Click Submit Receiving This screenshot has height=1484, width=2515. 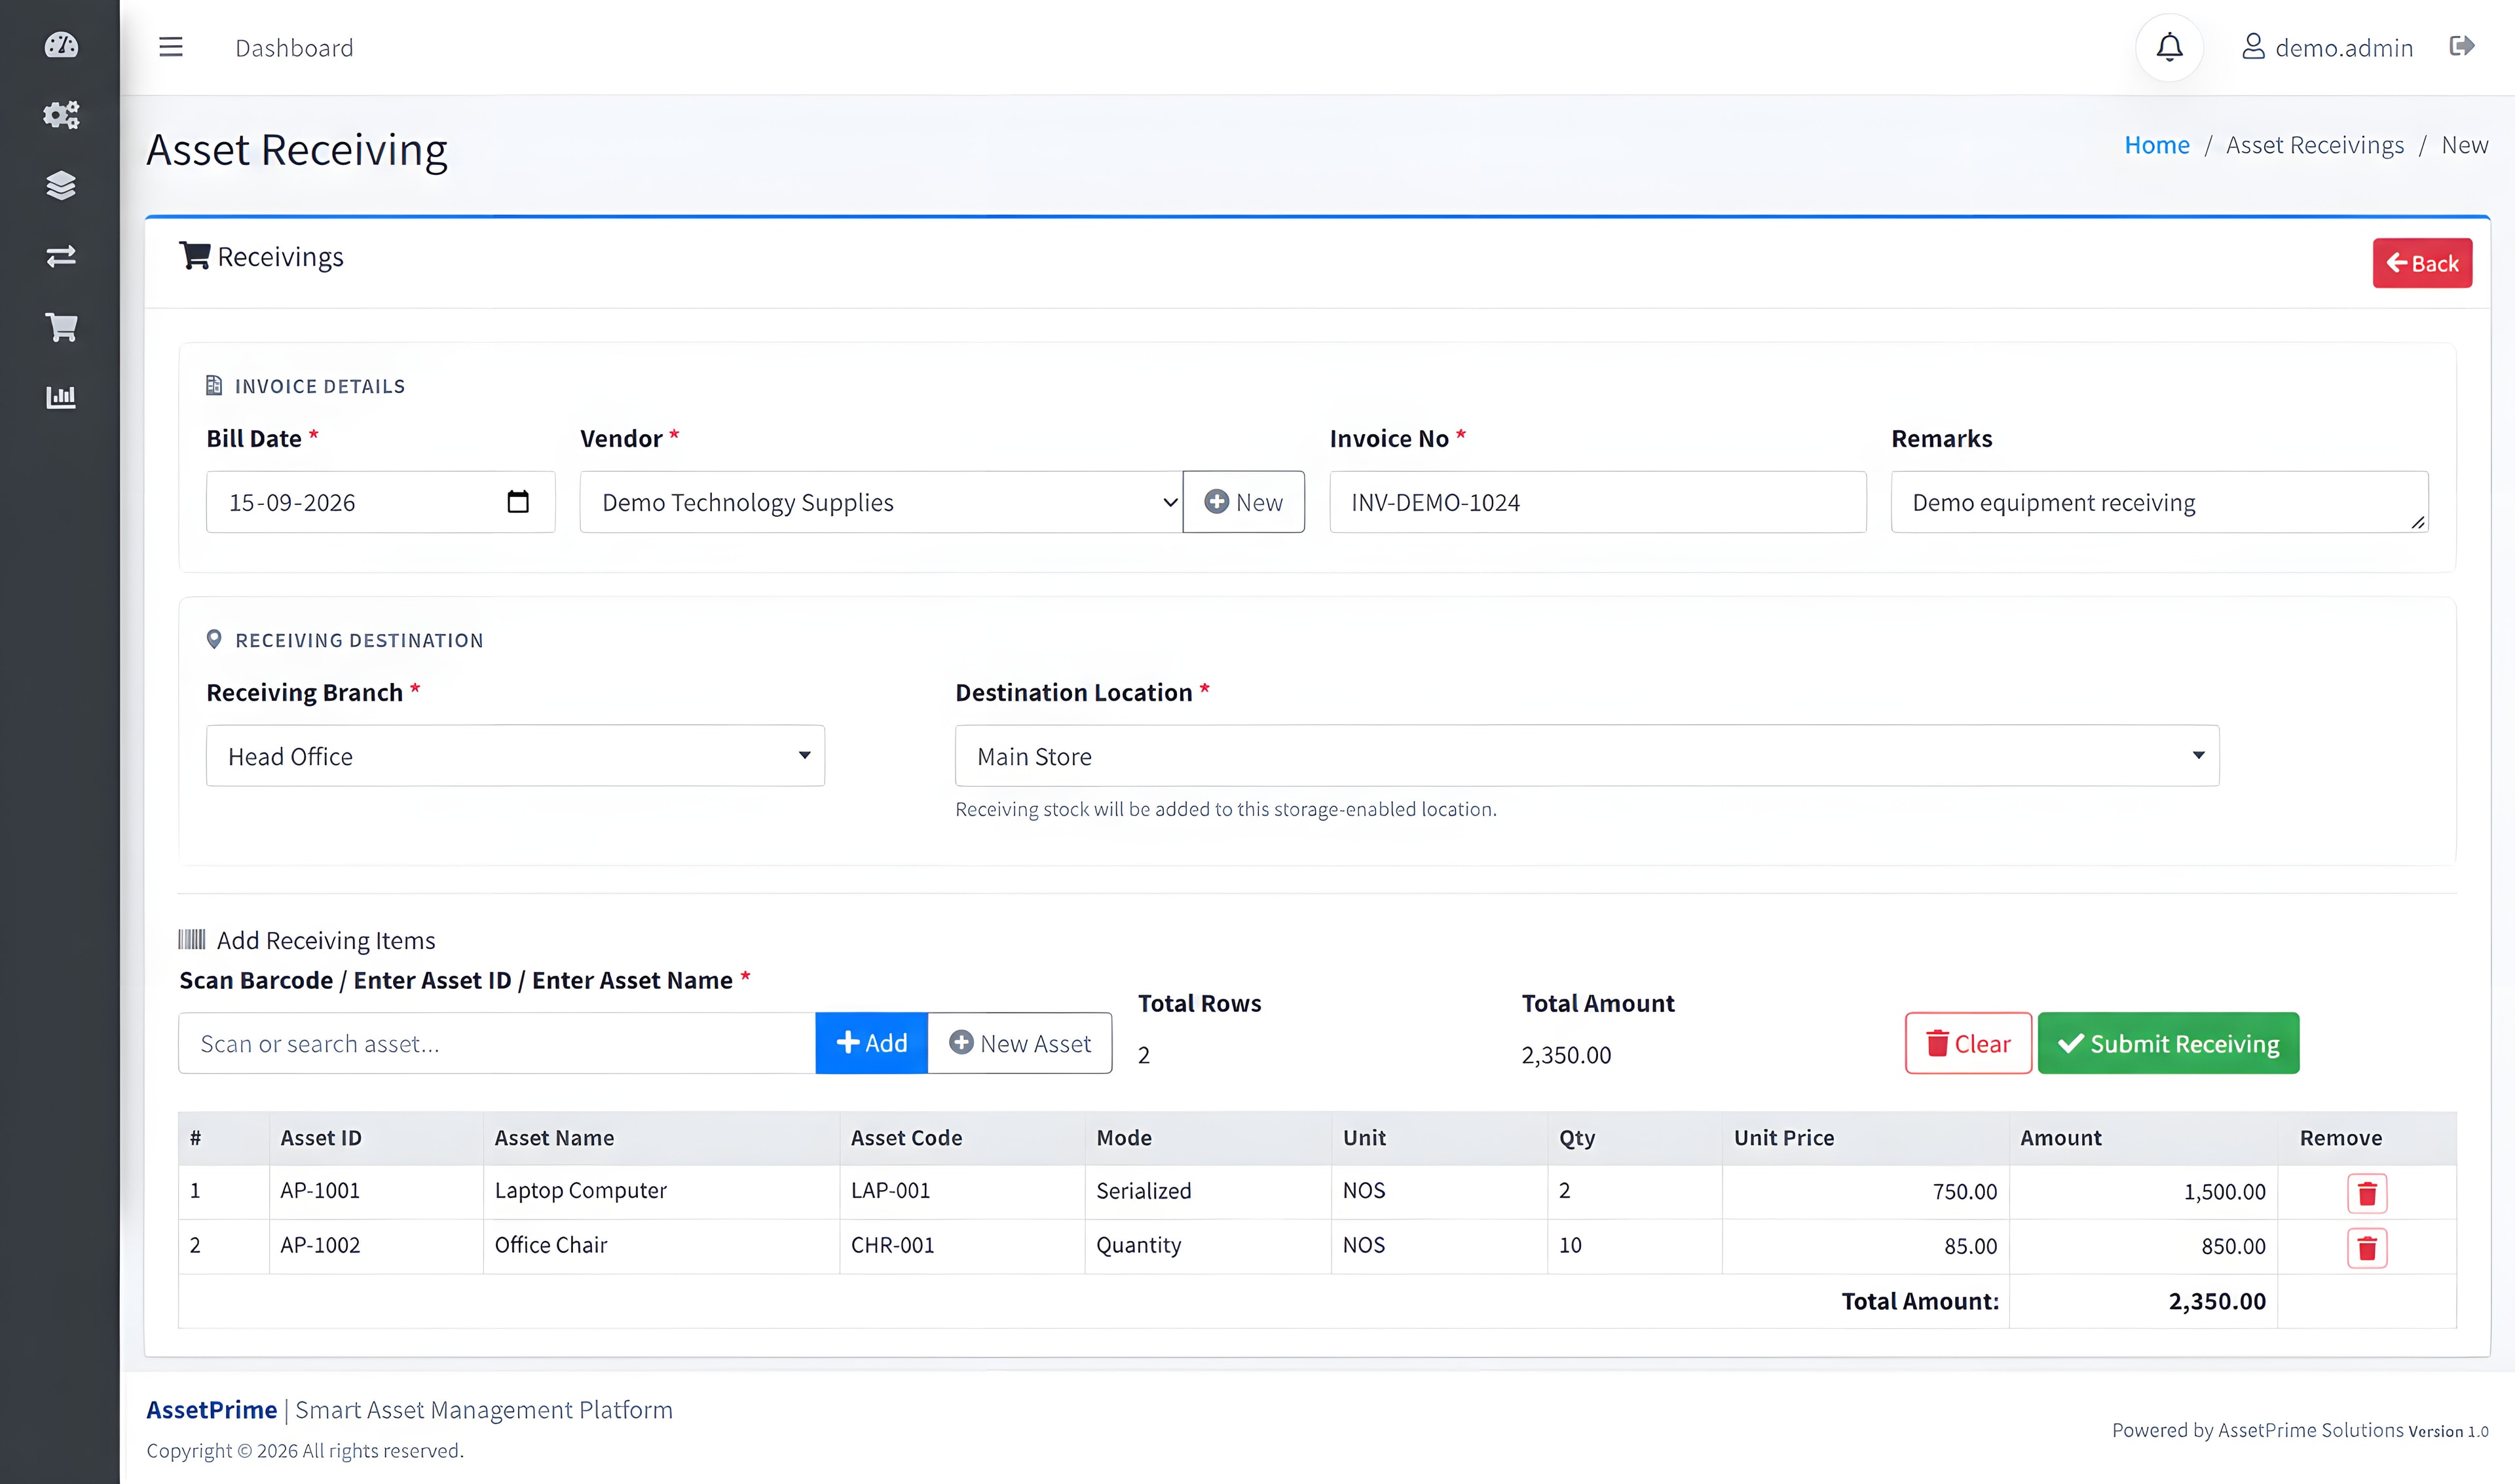[x=2168, y=1043]
